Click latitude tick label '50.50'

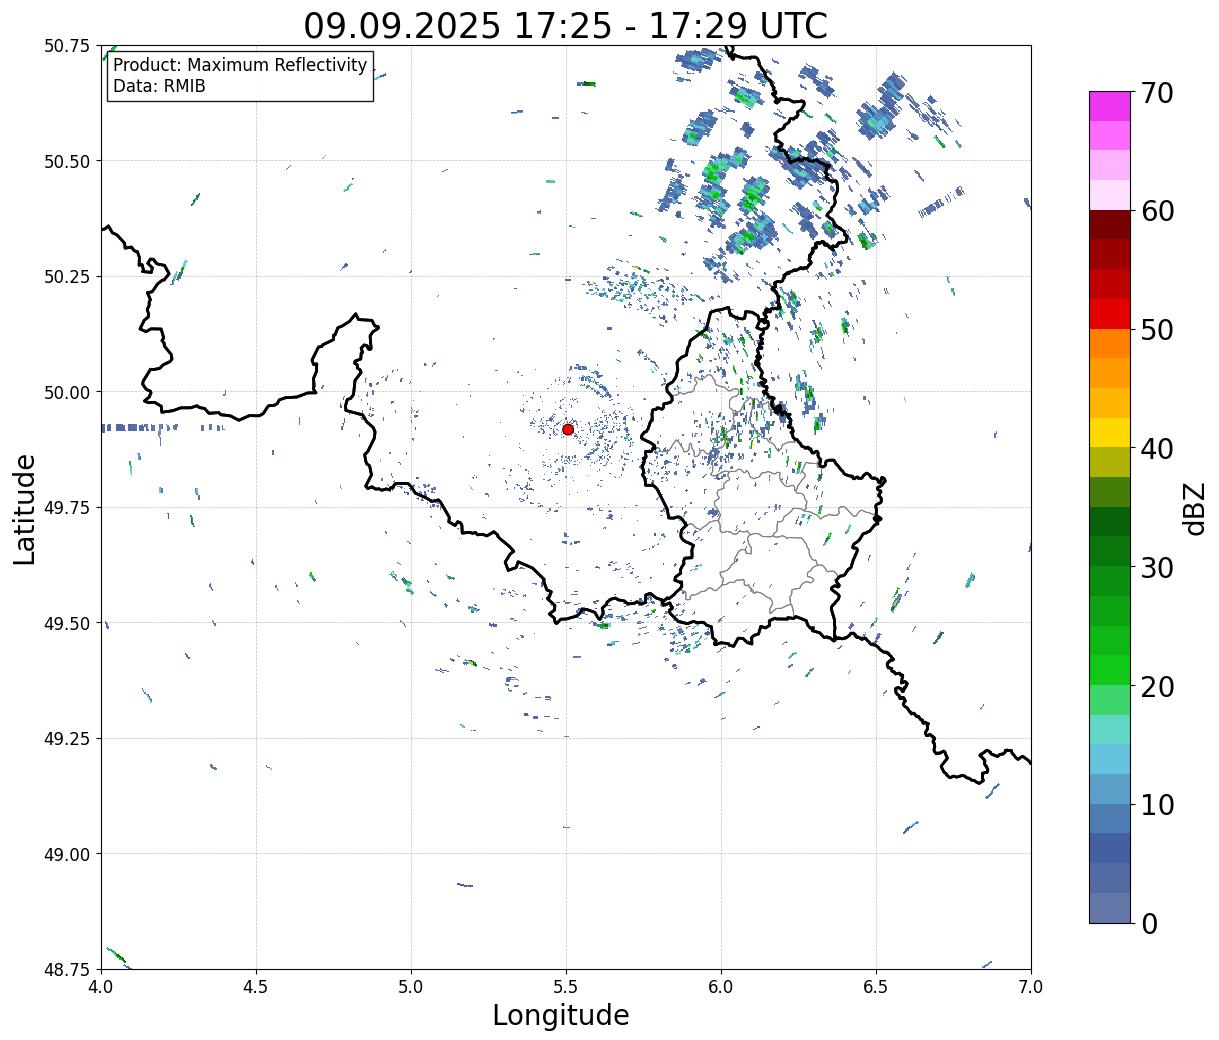[67, 161]
